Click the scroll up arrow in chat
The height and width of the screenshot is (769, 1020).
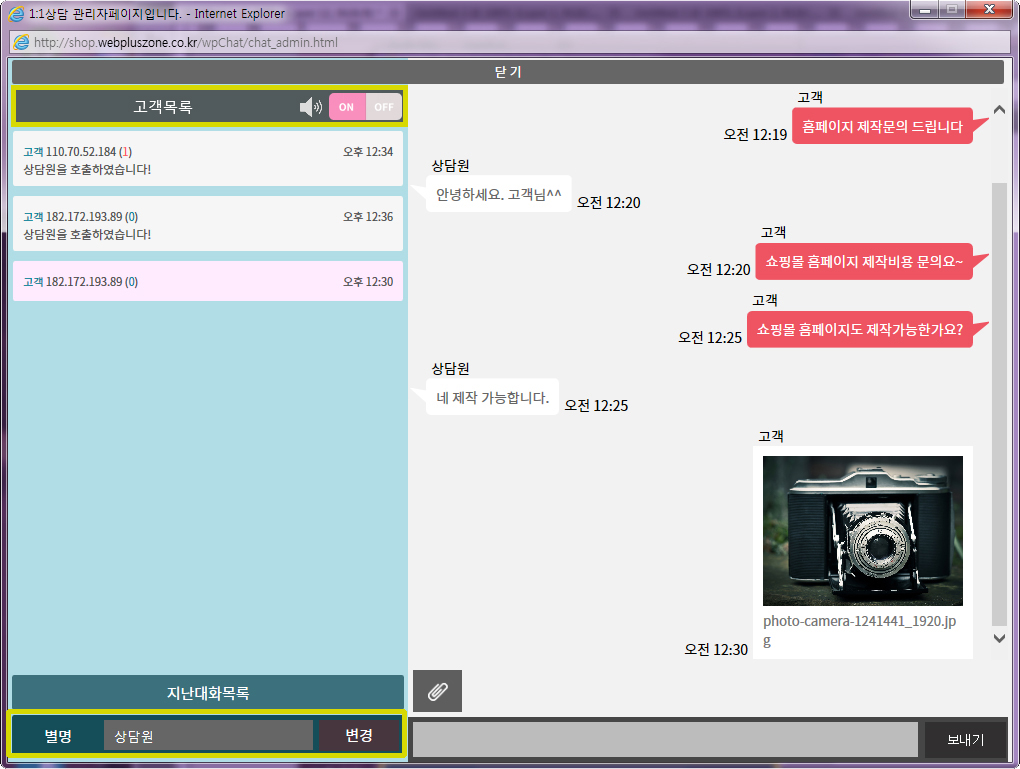coord(999,111)
